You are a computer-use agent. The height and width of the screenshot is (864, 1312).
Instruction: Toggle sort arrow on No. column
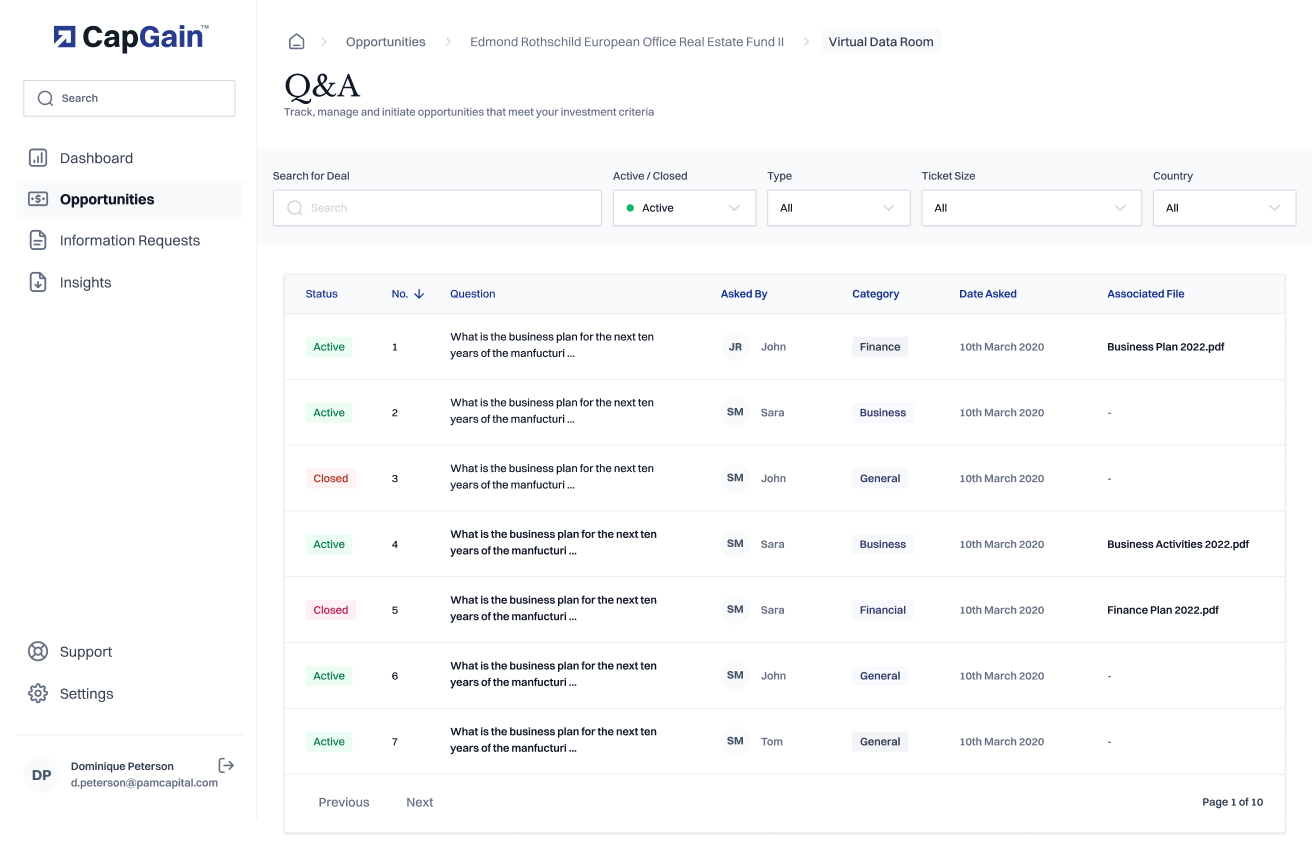pos(419,294)
